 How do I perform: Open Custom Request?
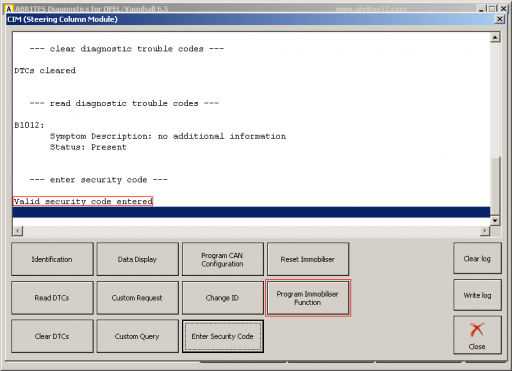137,298
